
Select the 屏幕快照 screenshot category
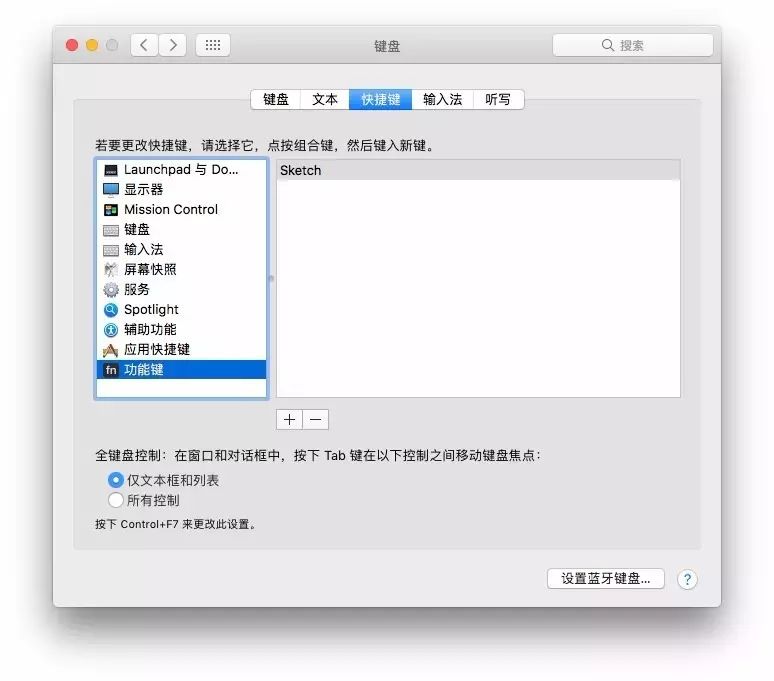click(182, 269)
